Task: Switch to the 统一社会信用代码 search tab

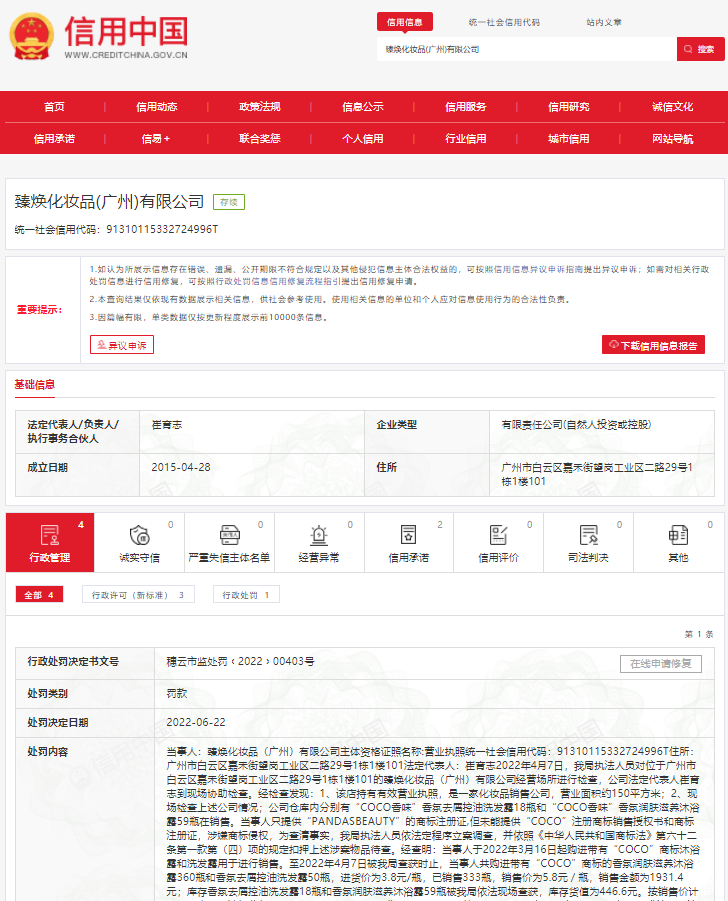Action: (x=504, y=22)
